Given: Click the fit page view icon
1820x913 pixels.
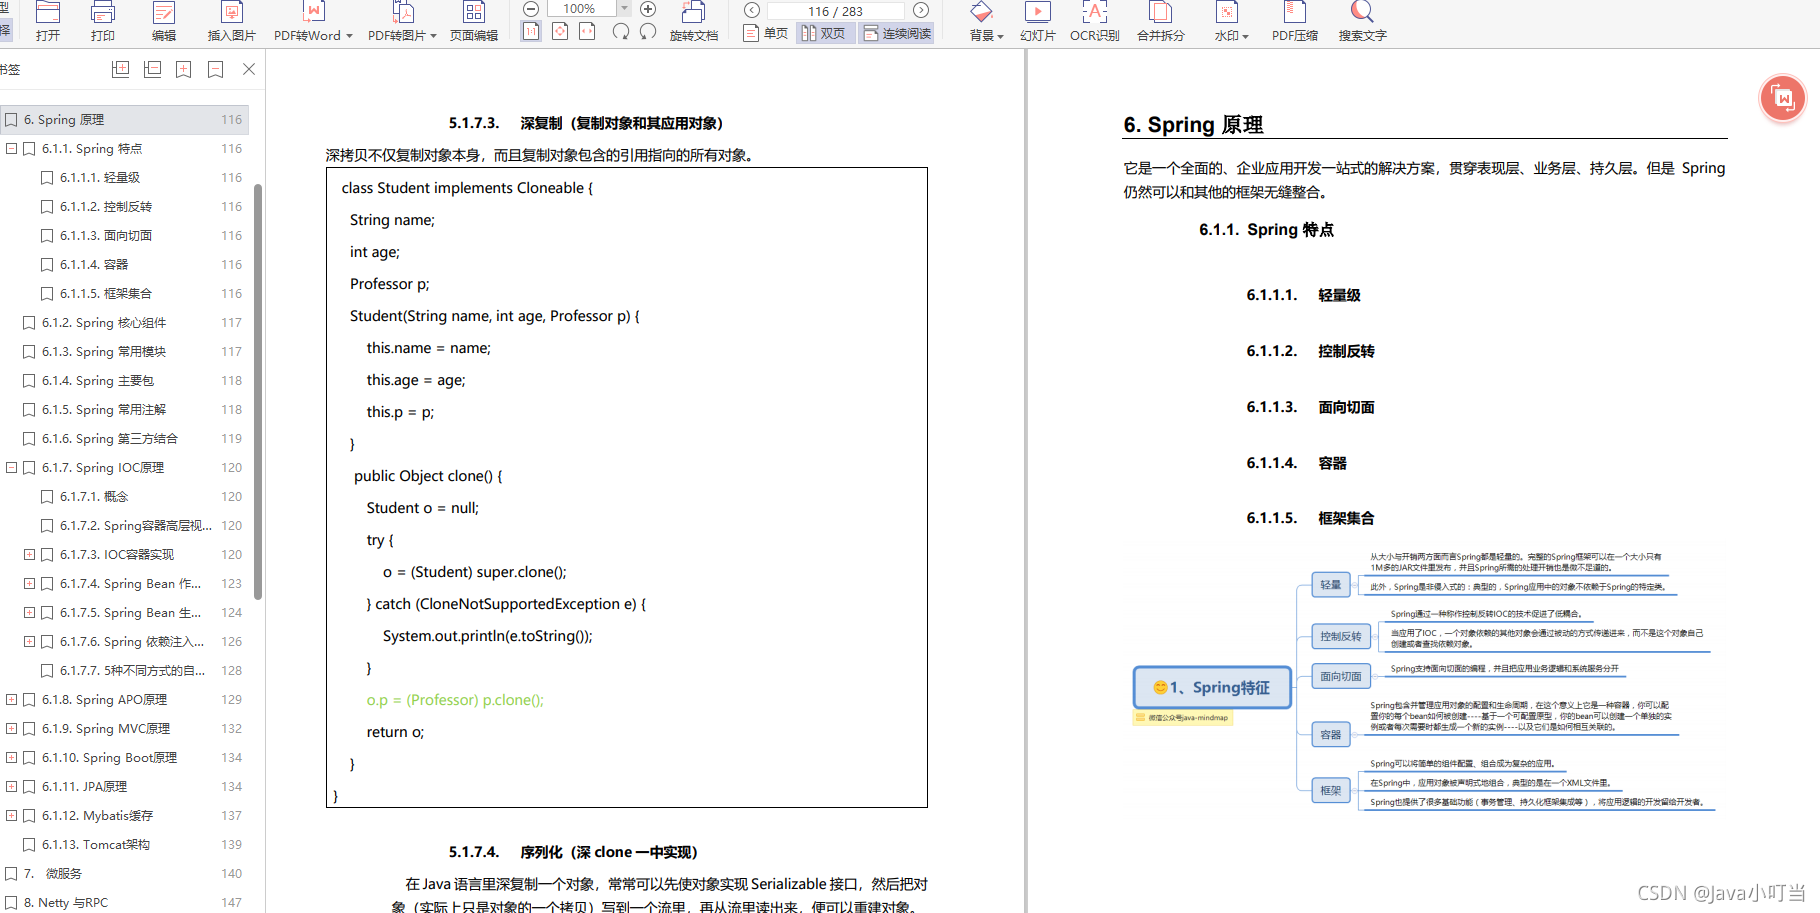Looking at the screenshot, I should (x=560, y=32).
